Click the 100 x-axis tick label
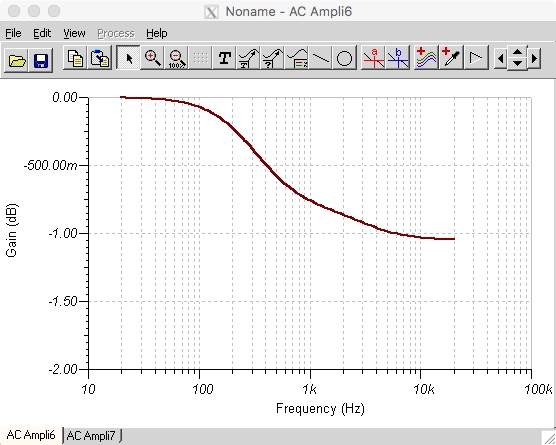 coord(202,389)
